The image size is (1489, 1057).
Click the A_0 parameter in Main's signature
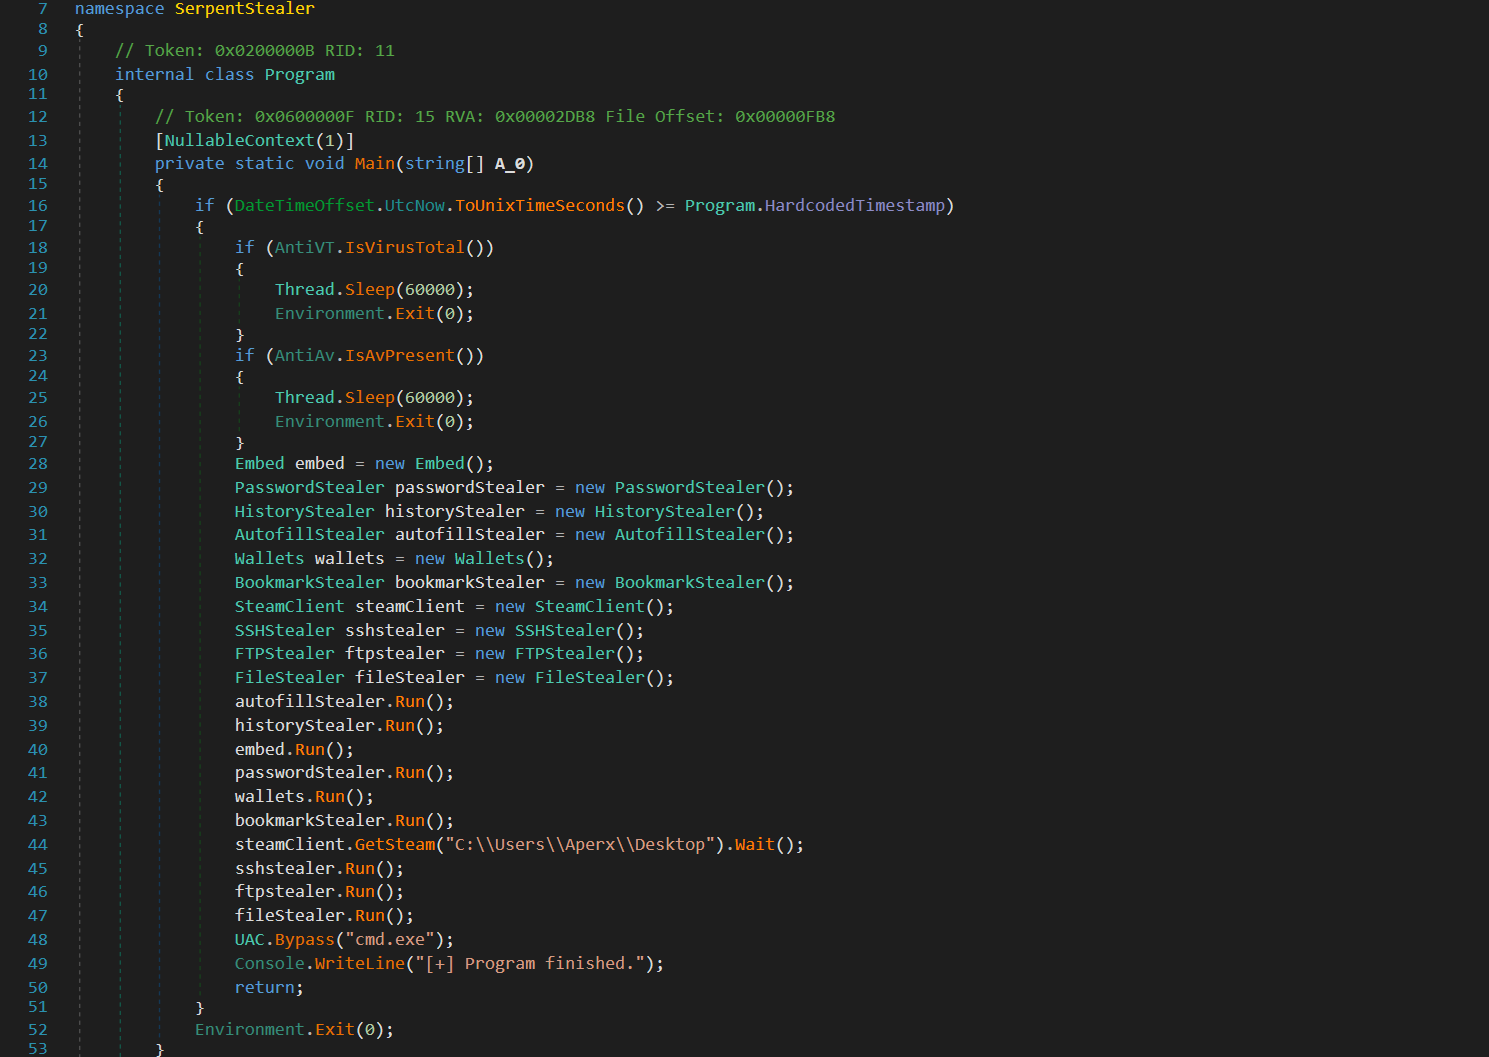pos(510,164)
